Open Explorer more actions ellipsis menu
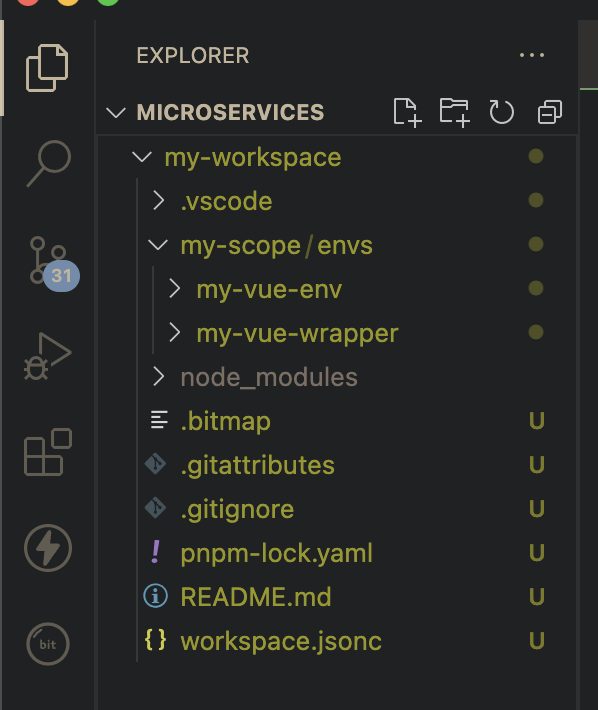The height and width of the screenshot is (710, 598). click(x=532, y=55)
